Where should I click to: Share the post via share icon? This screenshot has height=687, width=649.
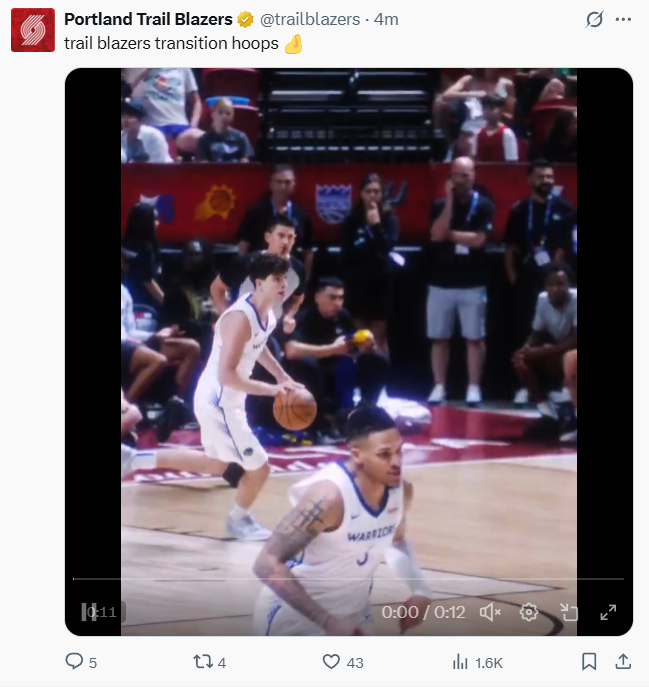[x=622, y=662]
